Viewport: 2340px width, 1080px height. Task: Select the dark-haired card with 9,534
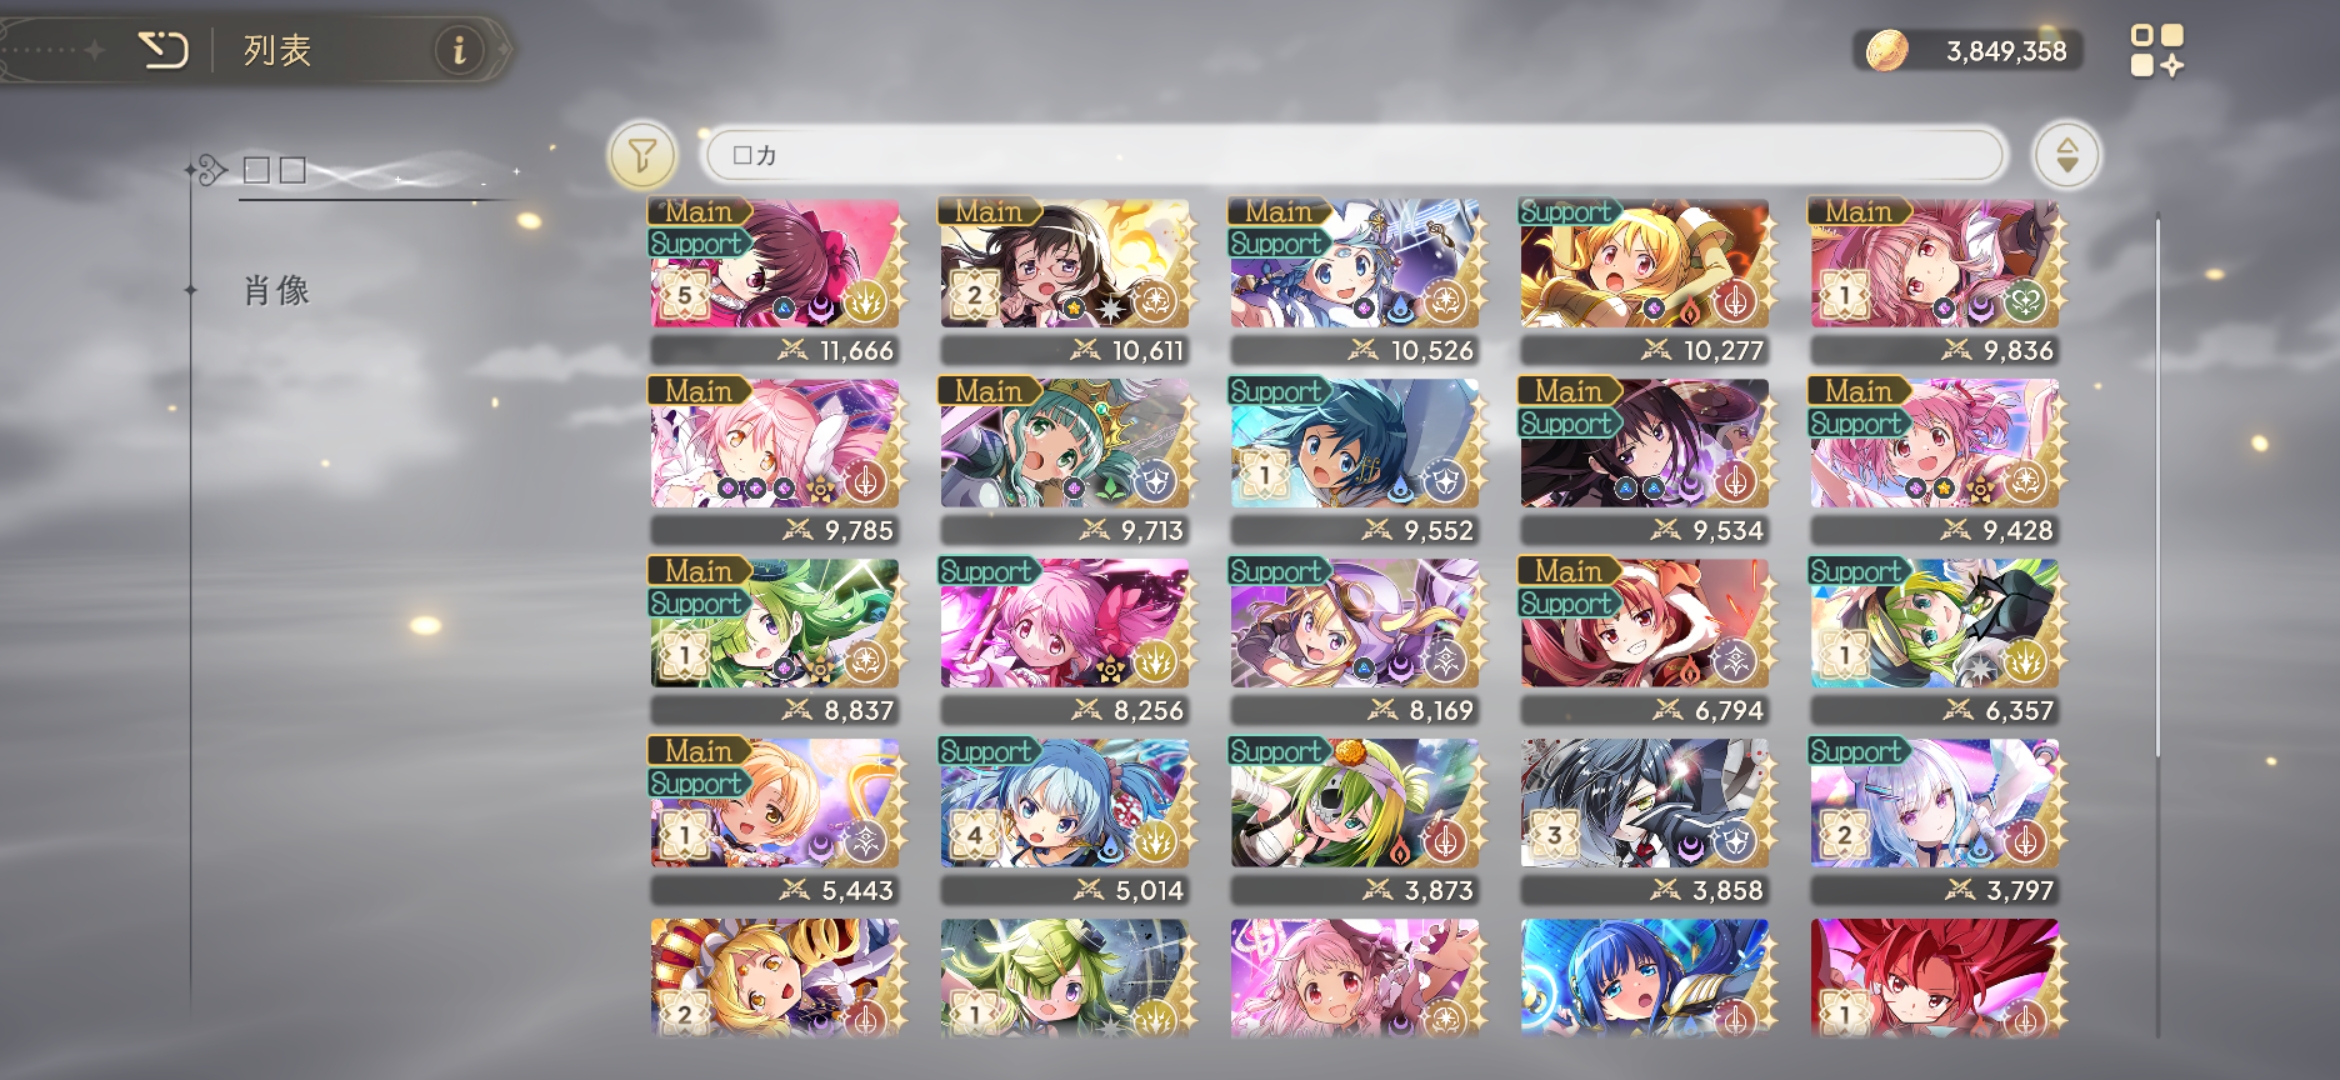(x=1645, y=461)
